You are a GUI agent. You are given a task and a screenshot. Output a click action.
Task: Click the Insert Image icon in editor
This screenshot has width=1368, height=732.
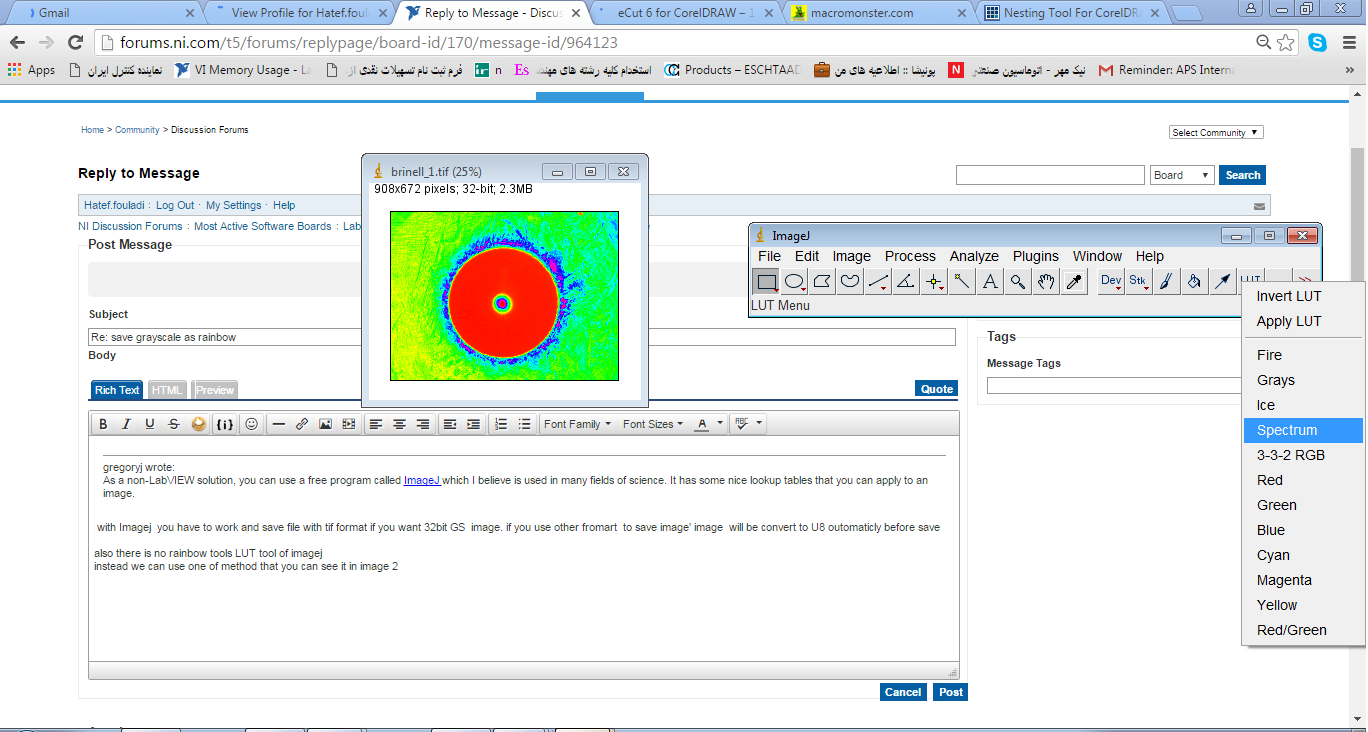[x=325, y=424]
